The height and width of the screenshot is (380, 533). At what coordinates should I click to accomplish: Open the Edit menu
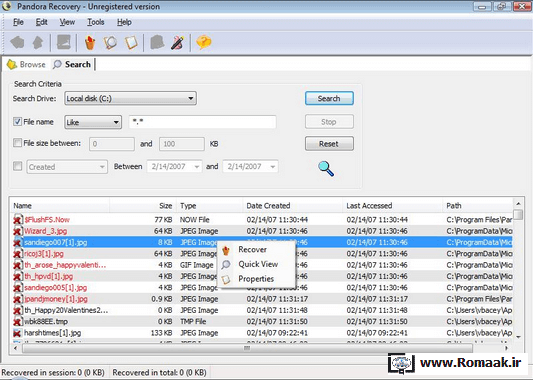click(41, 22)
